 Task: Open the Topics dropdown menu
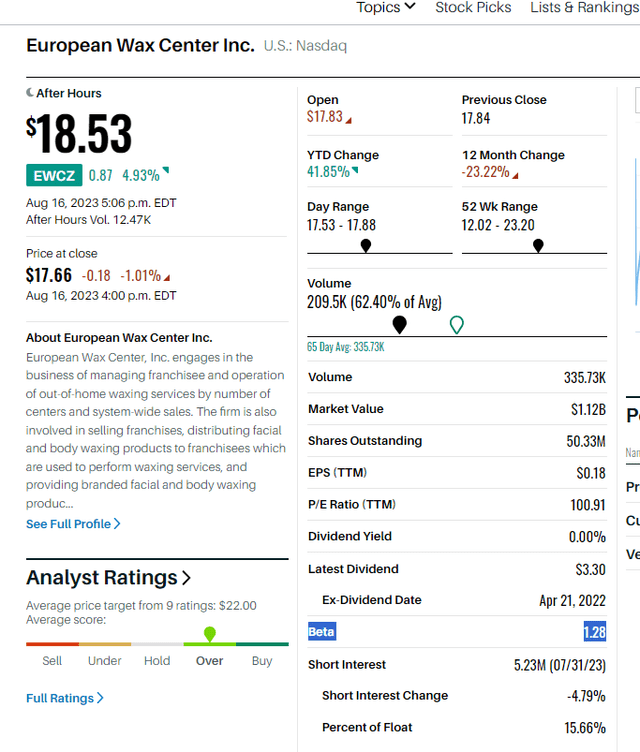click(386, 7)
